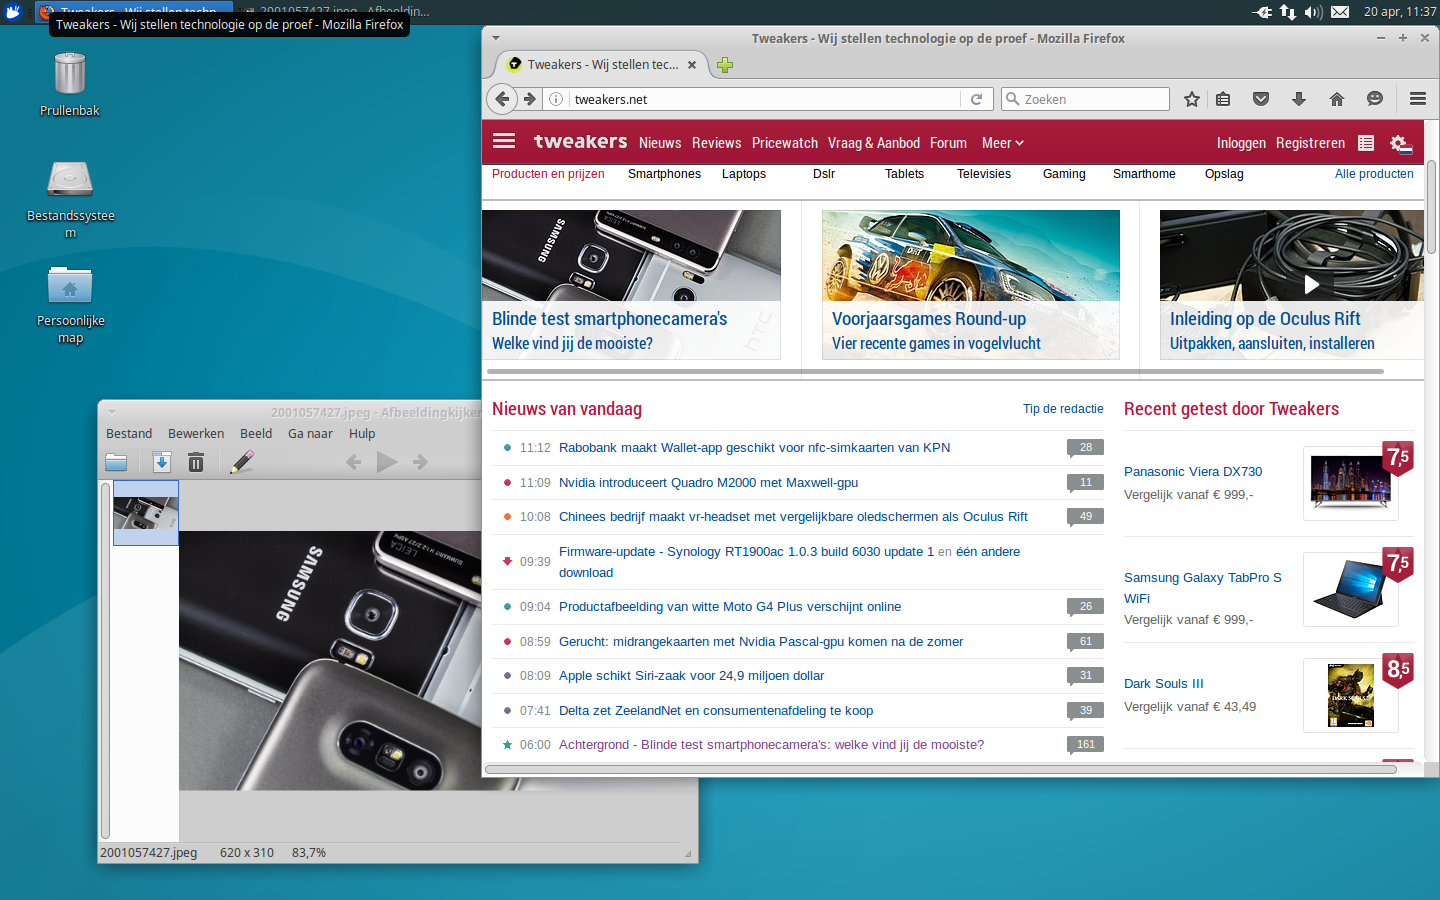
Task: Open the Alle producten link
Action: pos(1374,174)
